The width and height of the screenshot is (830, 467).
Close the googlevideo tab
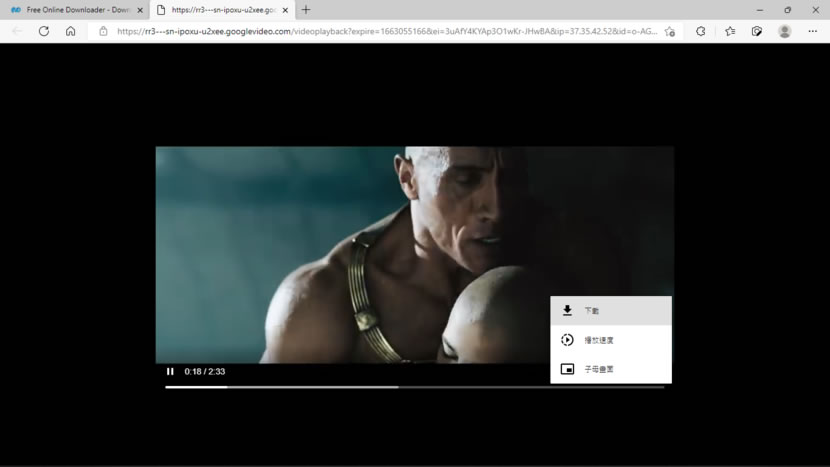click(285, 10)
